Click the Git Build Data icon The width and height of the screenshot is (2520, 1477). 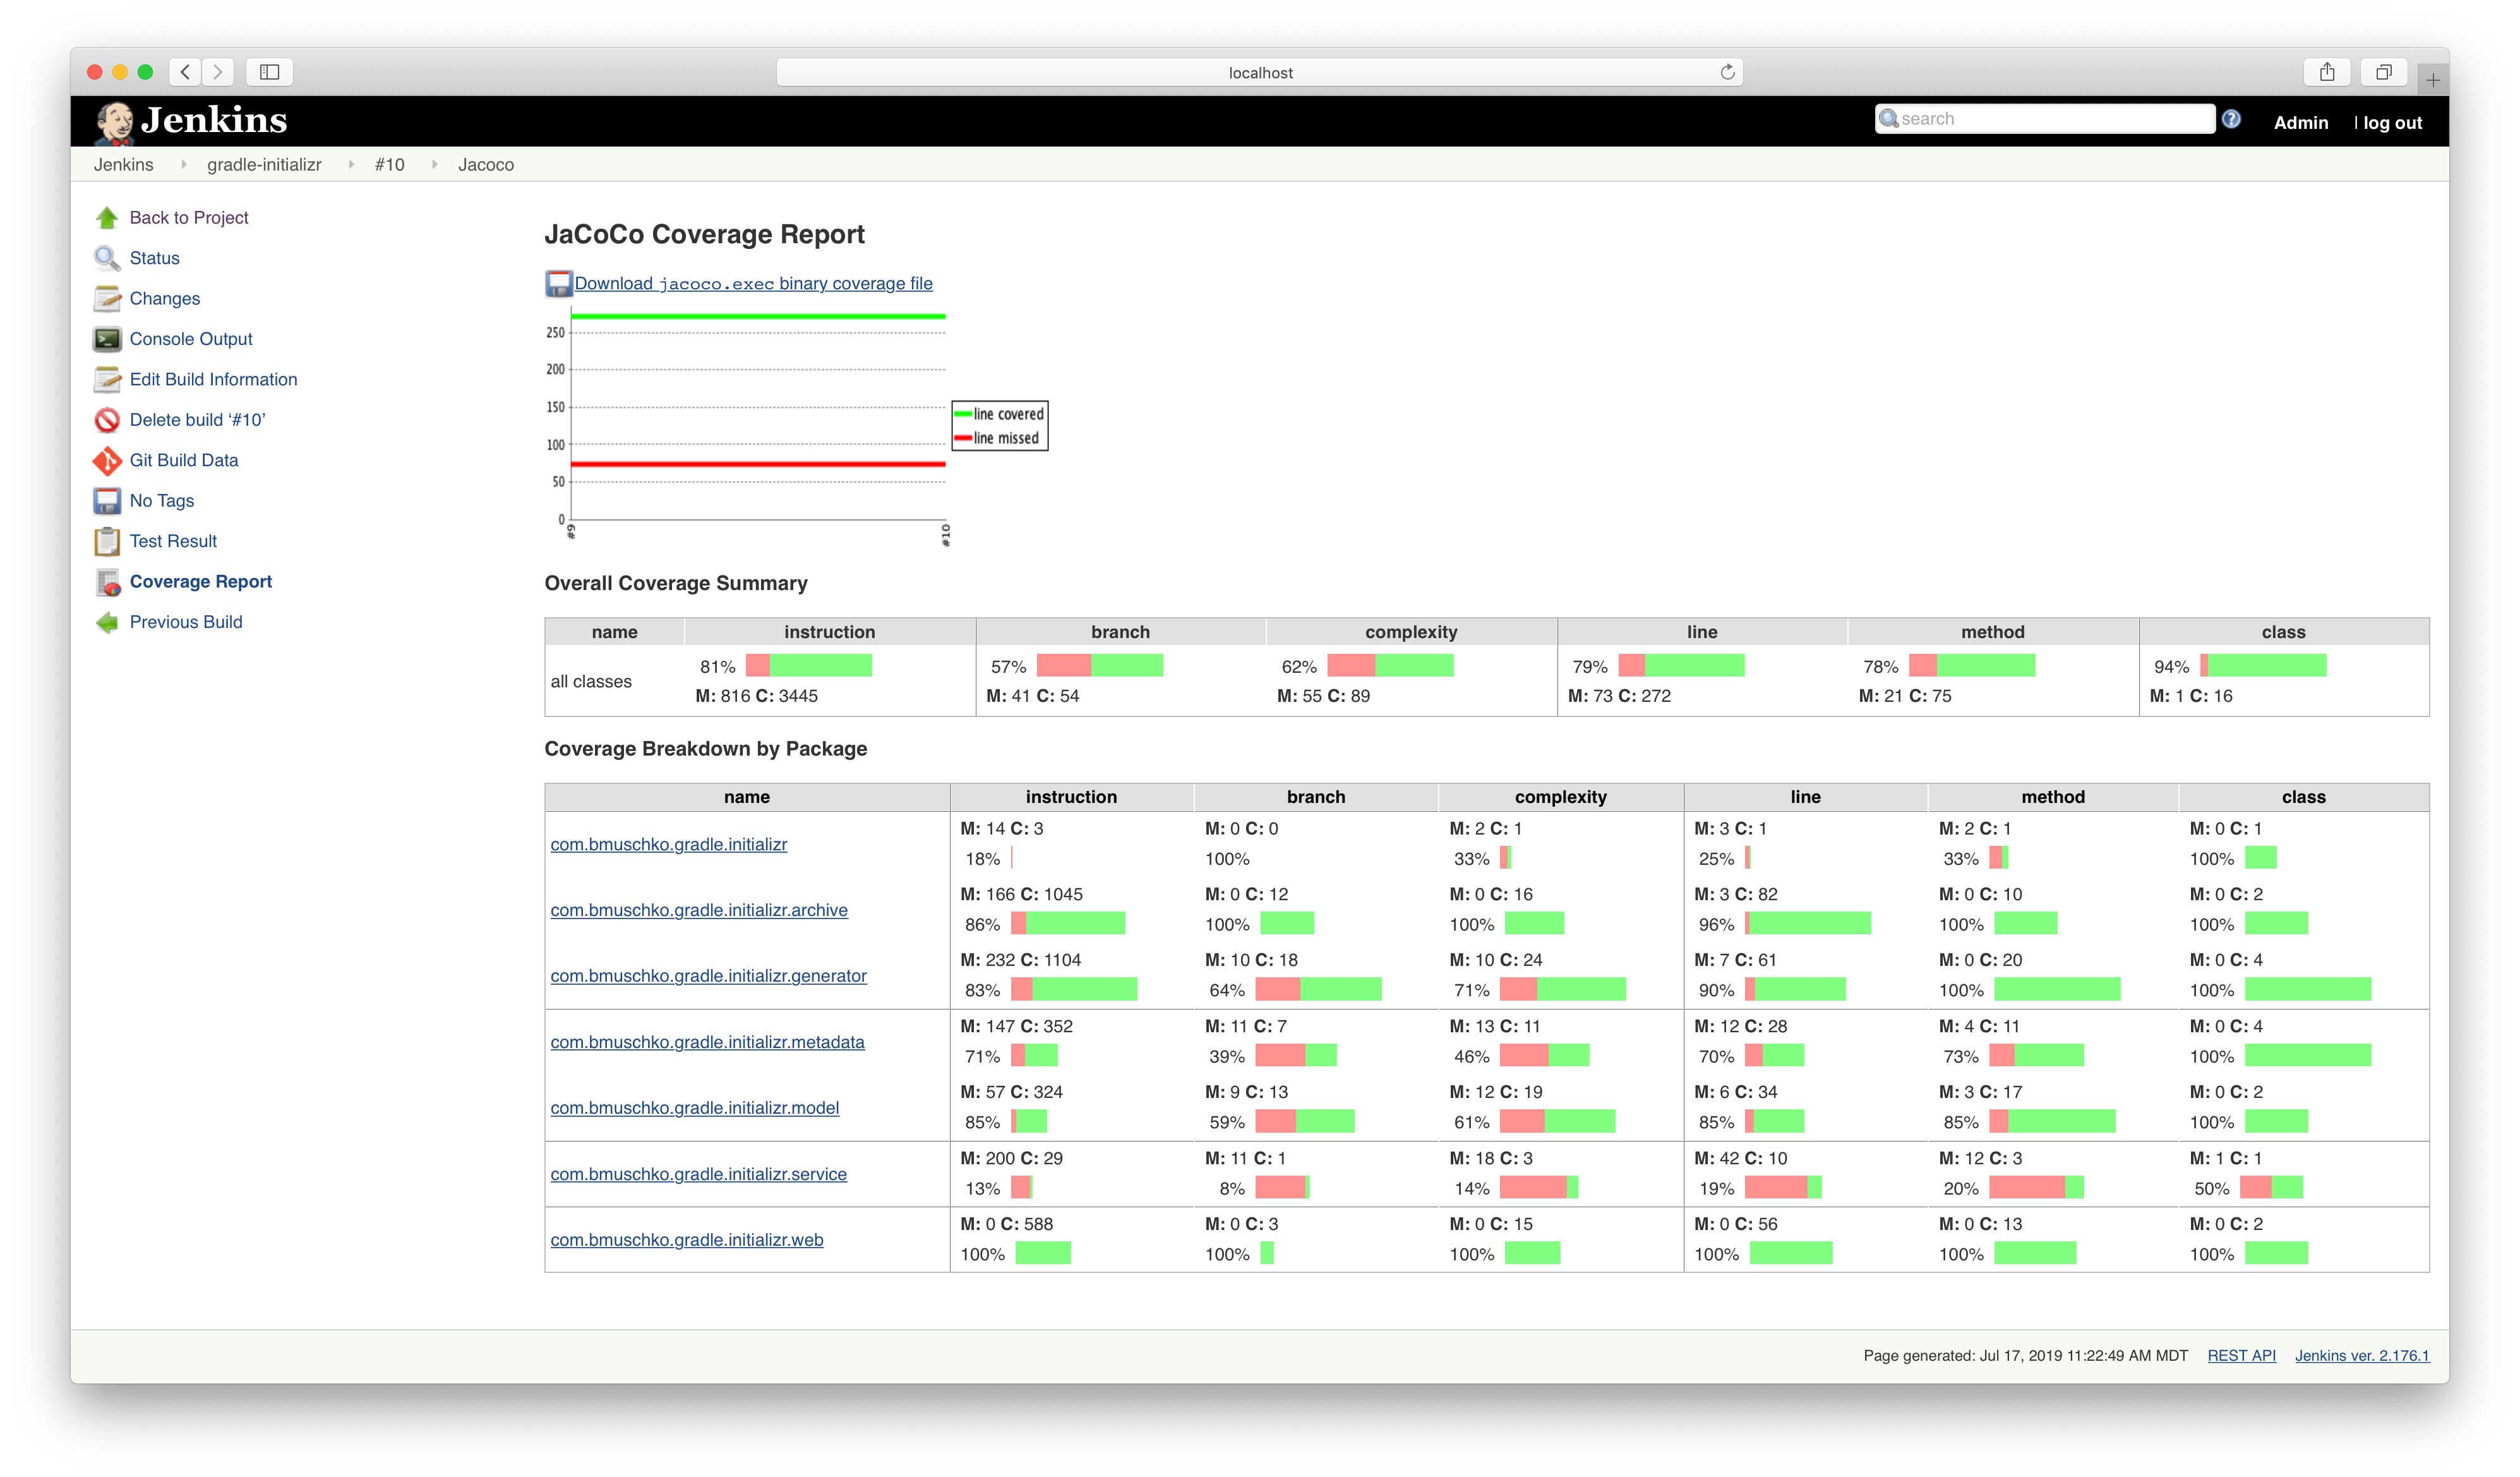(107, 460)
